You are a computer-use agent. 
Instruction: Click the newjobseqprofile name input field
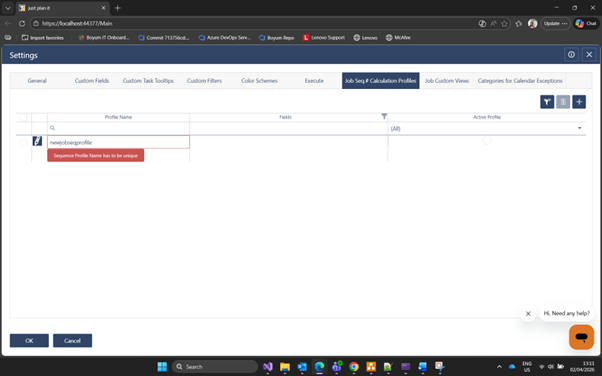point(118,142)
